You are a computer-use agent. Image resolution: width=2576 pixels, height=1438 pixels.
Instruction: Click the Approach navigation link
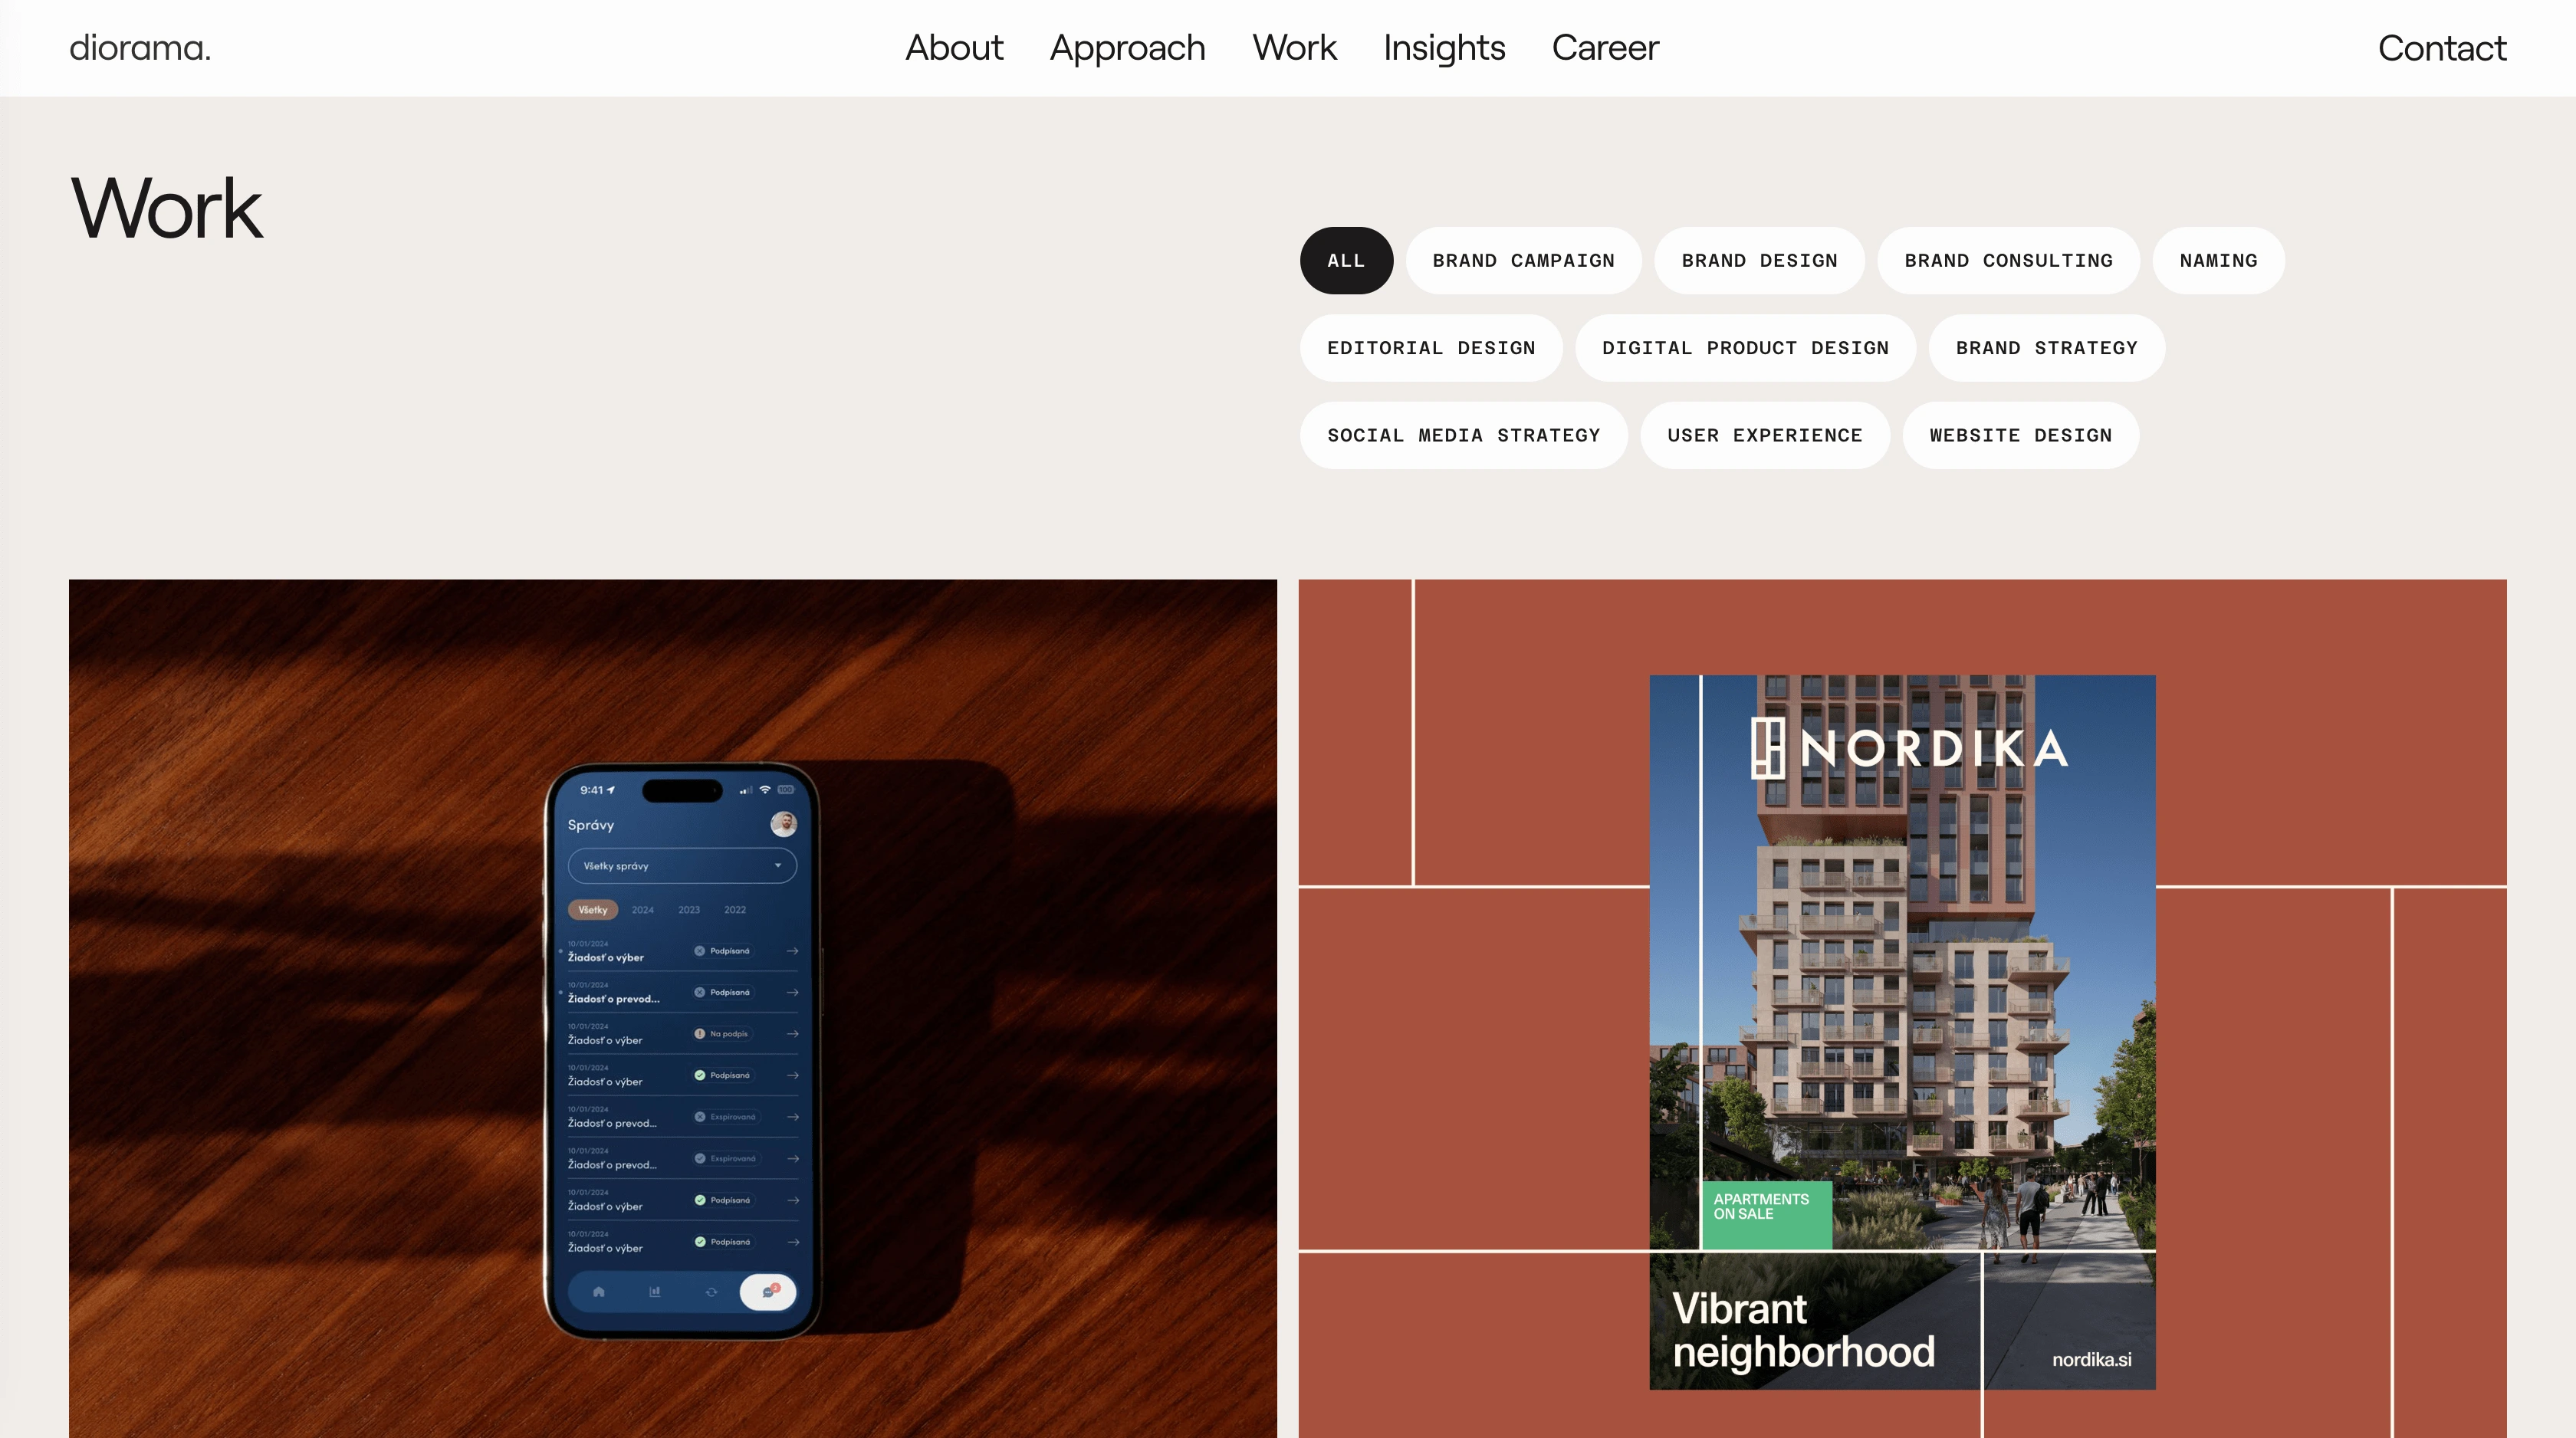1127,48
